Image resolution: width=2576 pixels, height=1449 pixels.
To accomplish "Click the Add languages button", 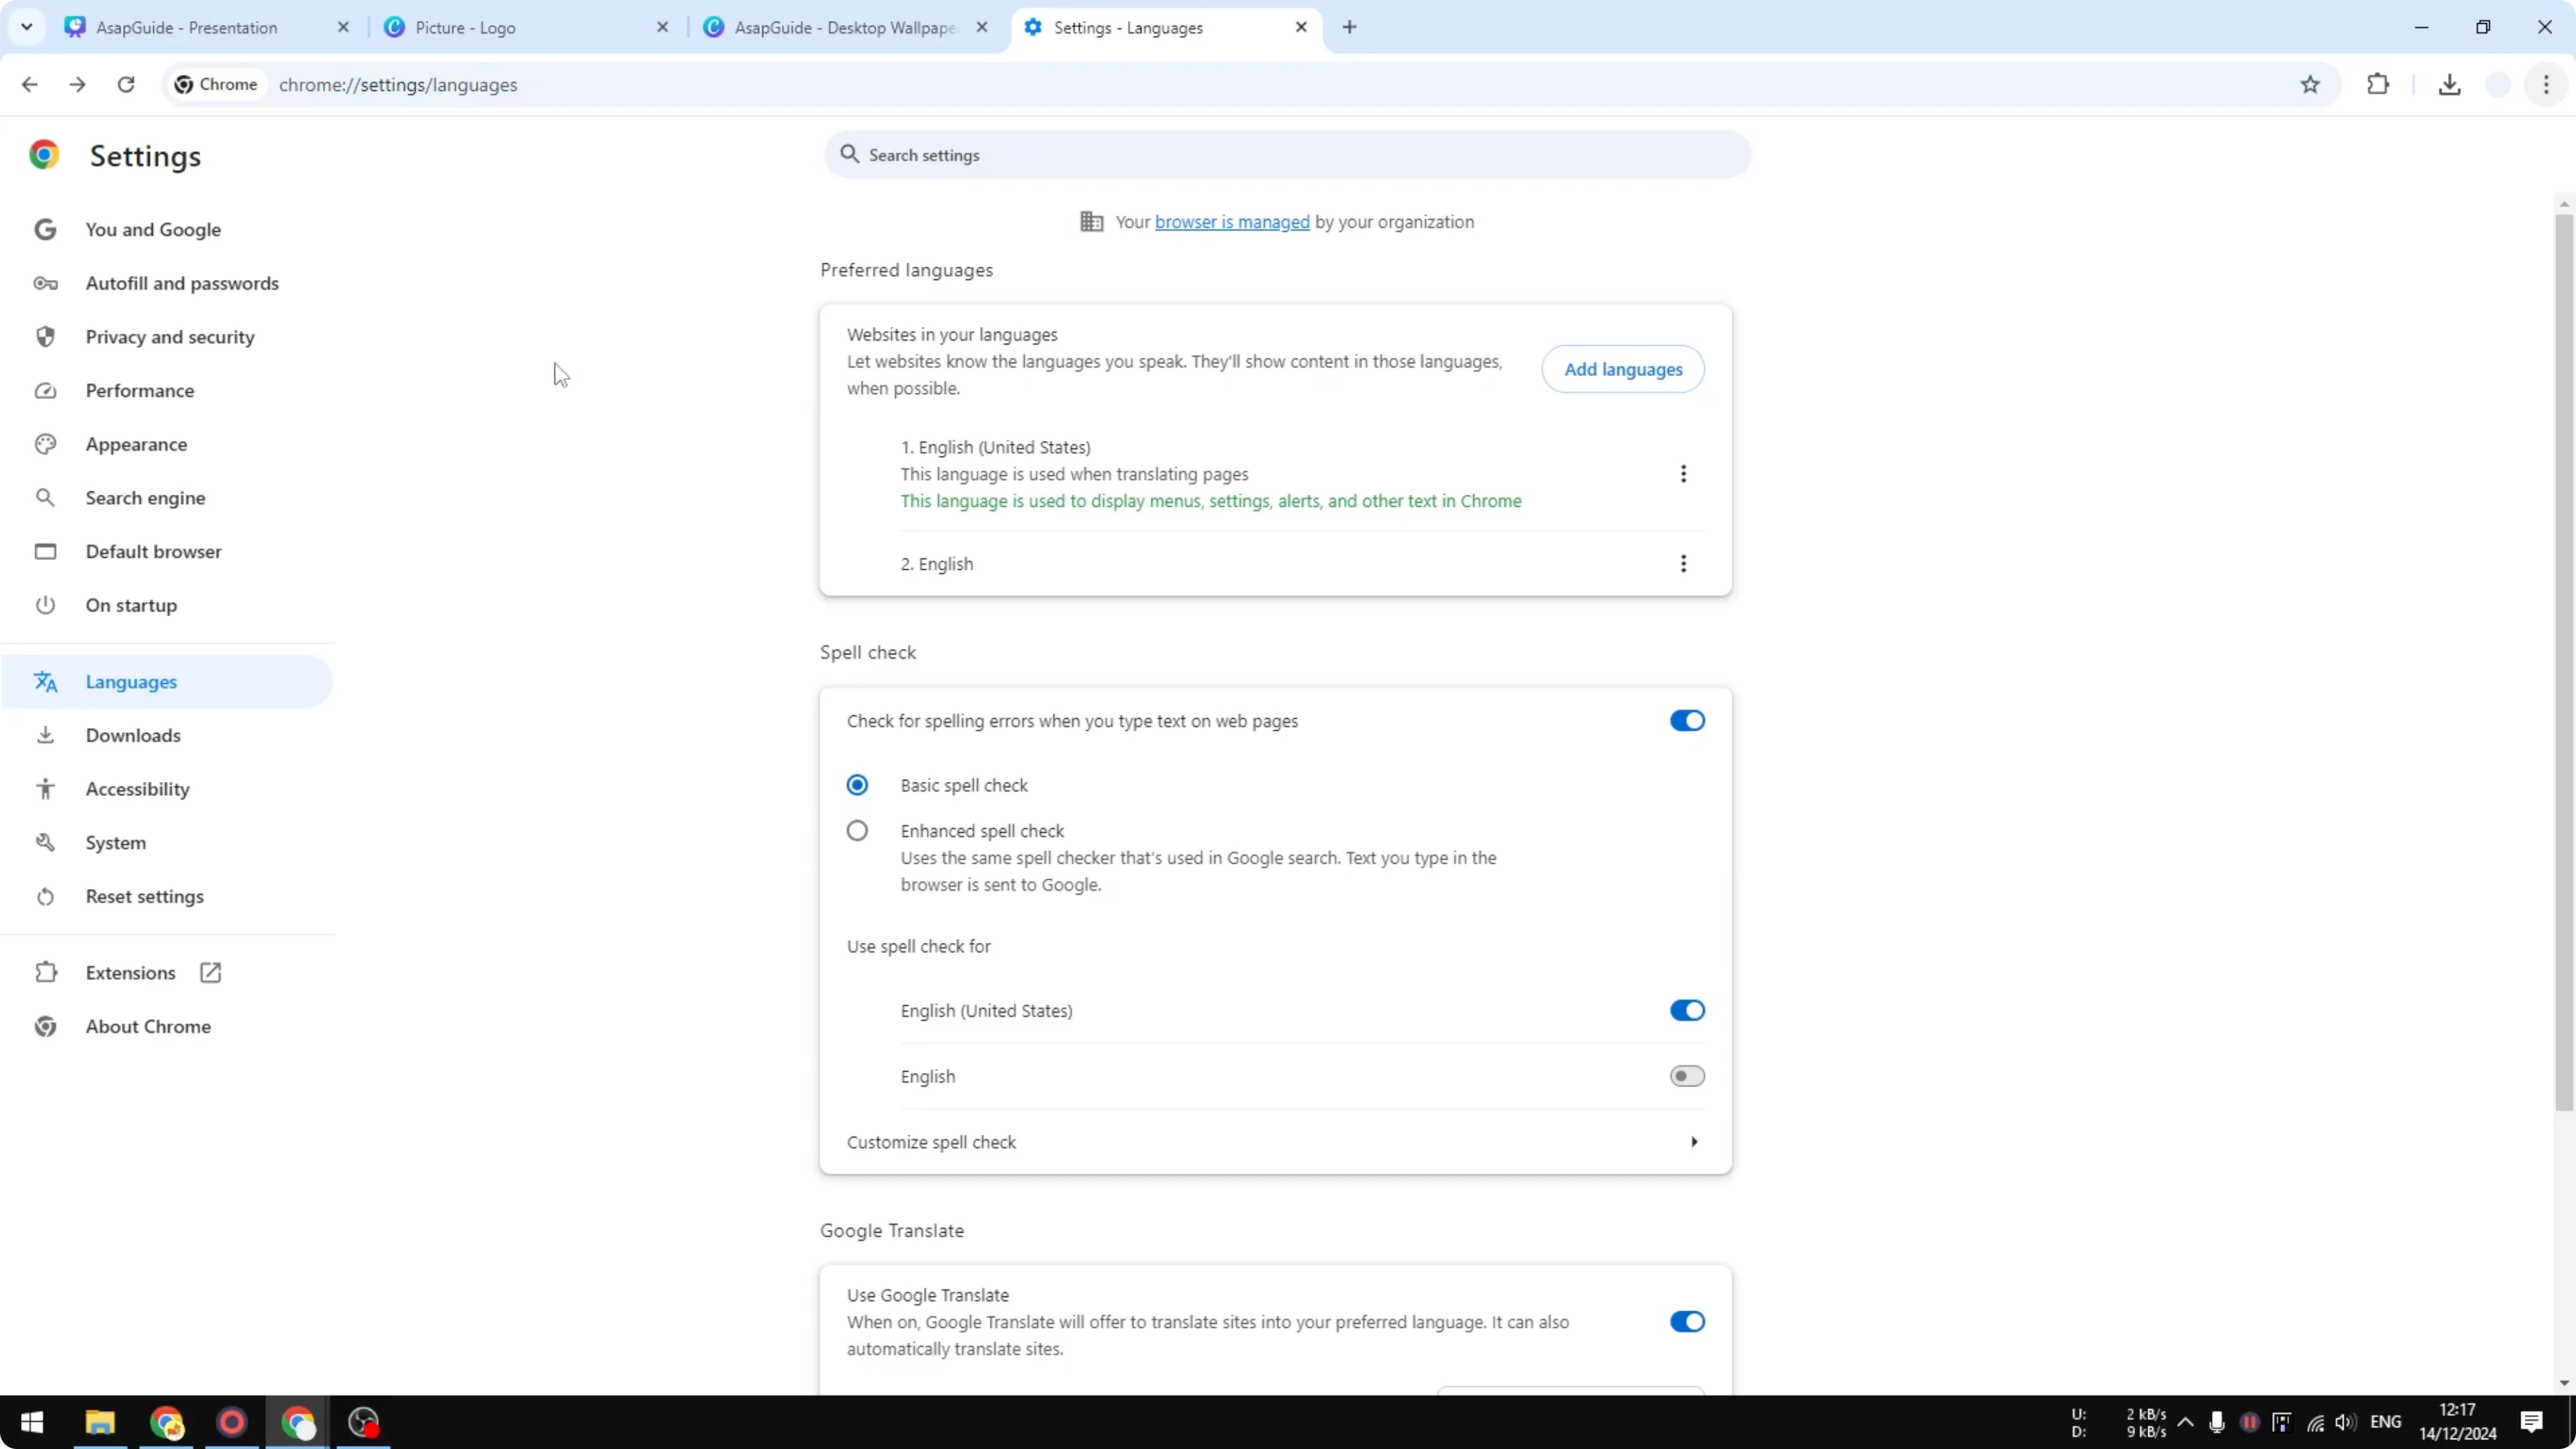I will (1622, 369).
